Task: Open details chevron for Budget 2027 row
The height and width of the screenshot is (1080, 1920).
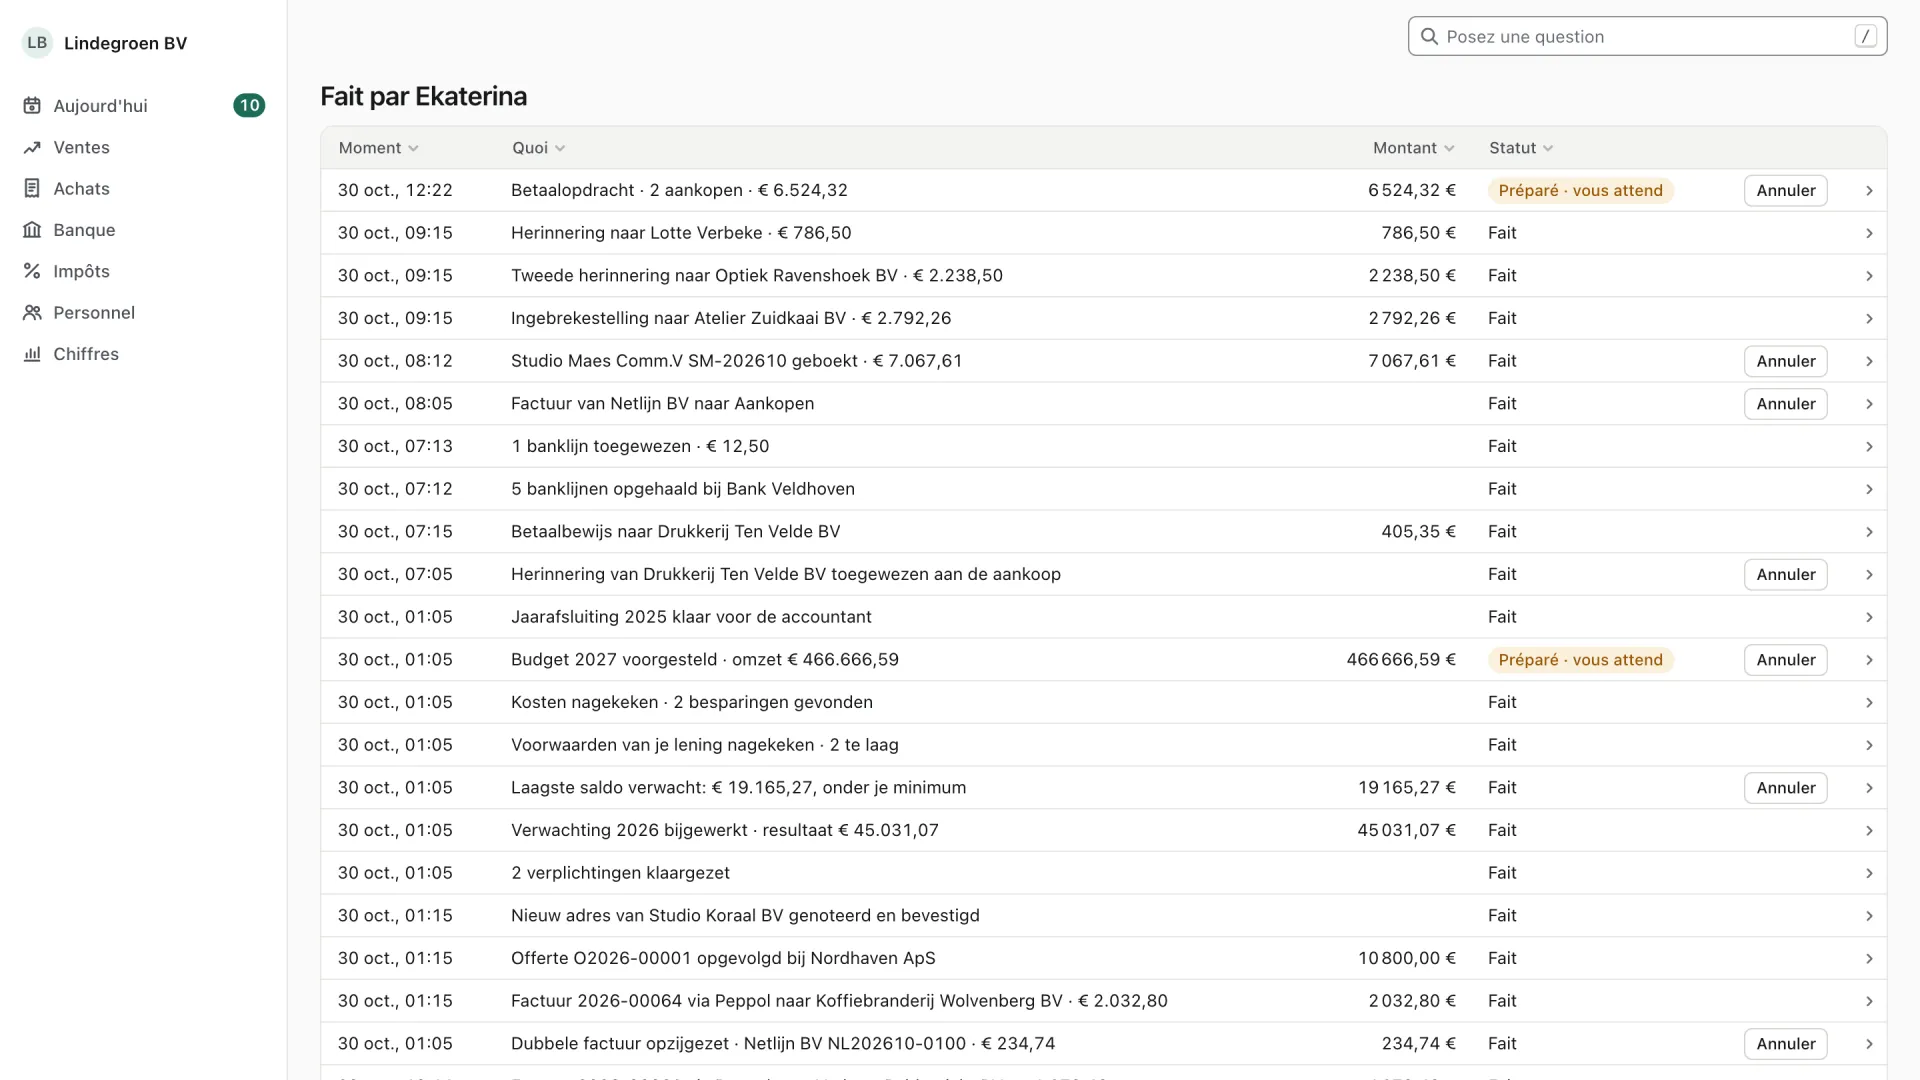Action: click(x=1869, y=660)
